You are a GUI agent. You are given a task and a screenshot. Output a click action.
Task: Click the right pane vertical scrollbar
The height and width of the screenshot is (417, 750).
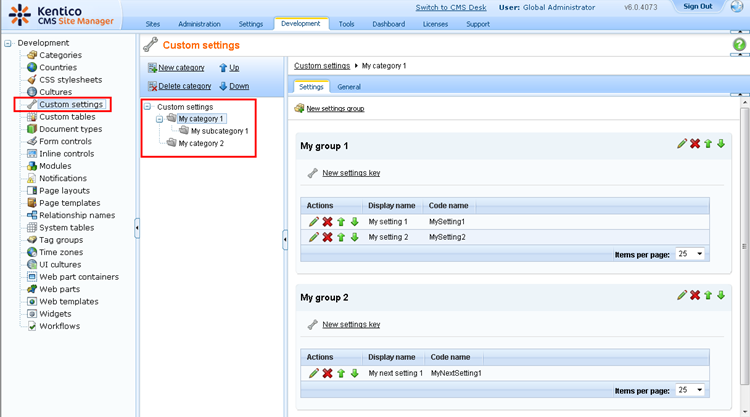744,246
